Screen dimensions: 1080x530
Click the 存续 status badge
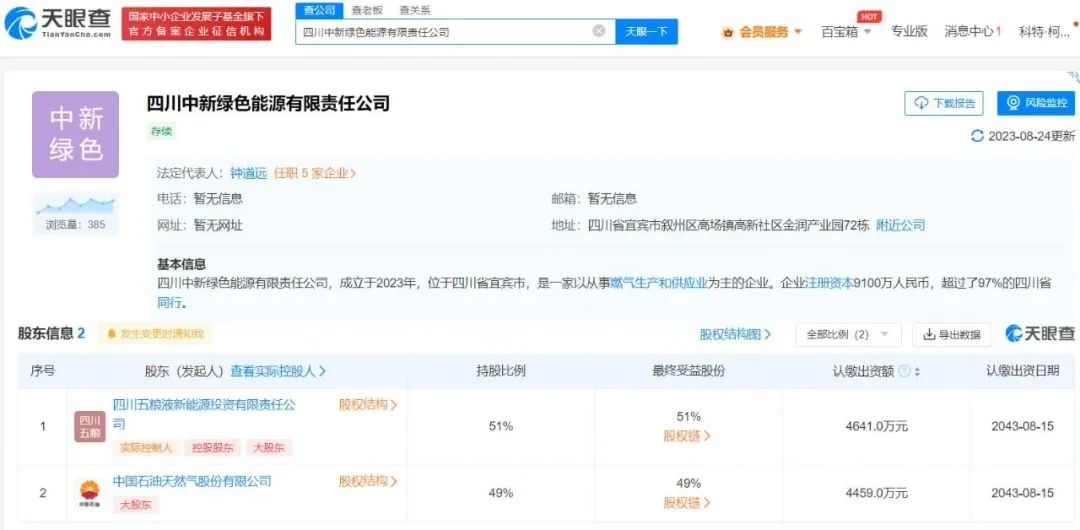coord(161,131)
